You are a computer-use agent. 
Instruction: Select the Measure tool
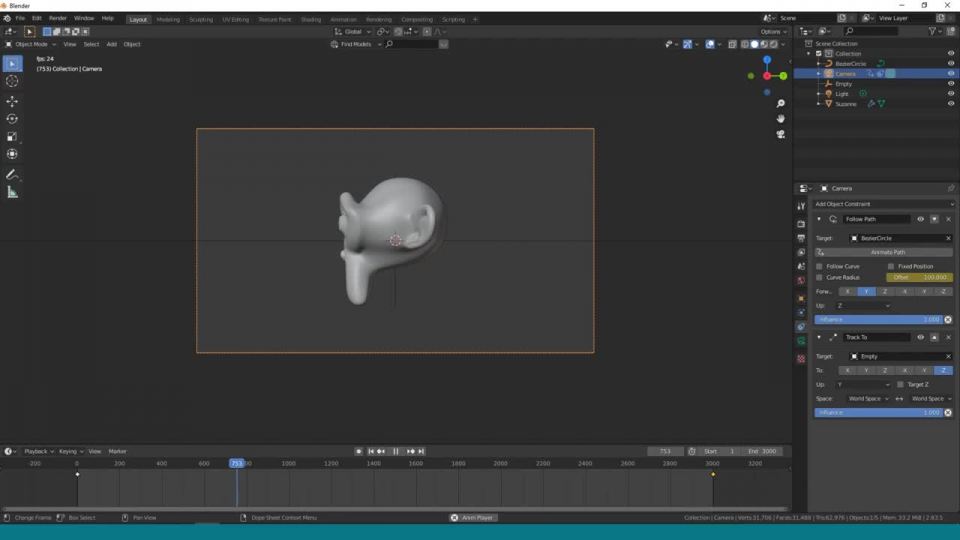[12, 192]
